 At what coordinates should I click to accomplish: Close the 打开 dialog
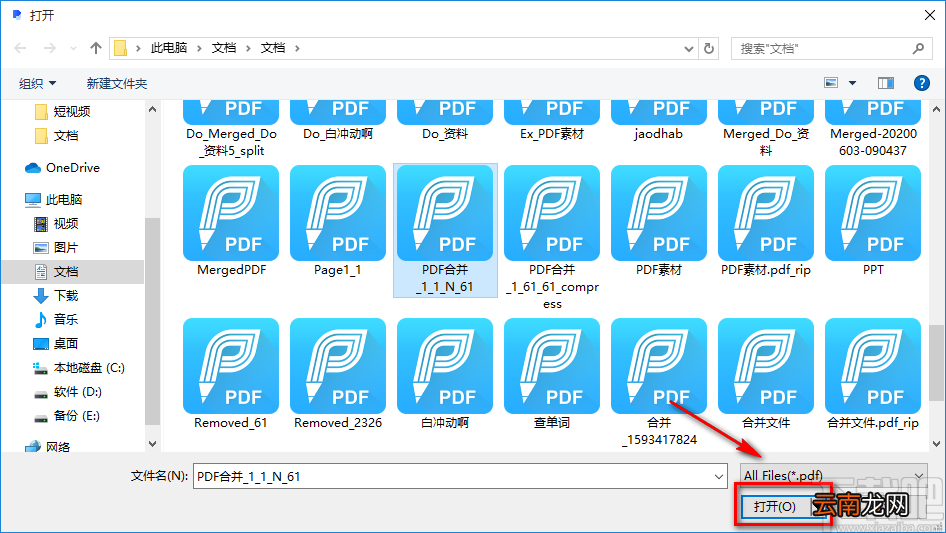(x=930, y=15)
